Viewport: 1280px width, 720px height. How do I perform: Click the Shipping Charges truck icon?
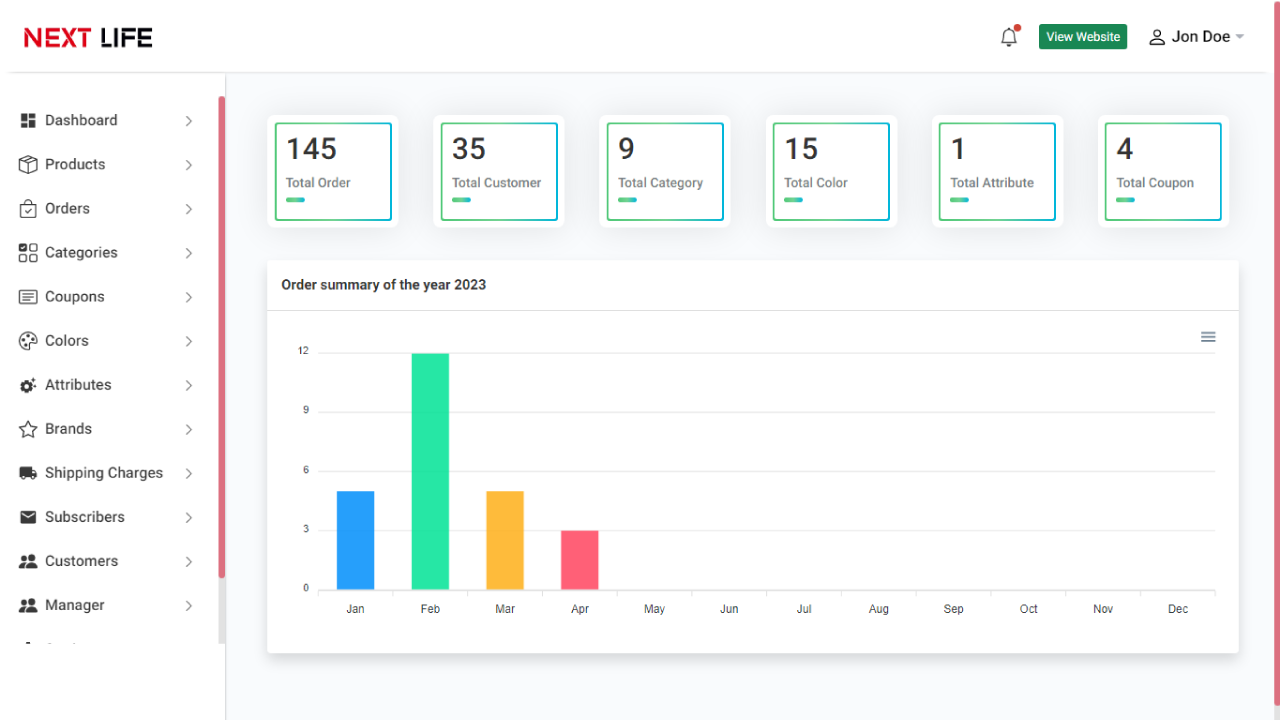[28, 473]
